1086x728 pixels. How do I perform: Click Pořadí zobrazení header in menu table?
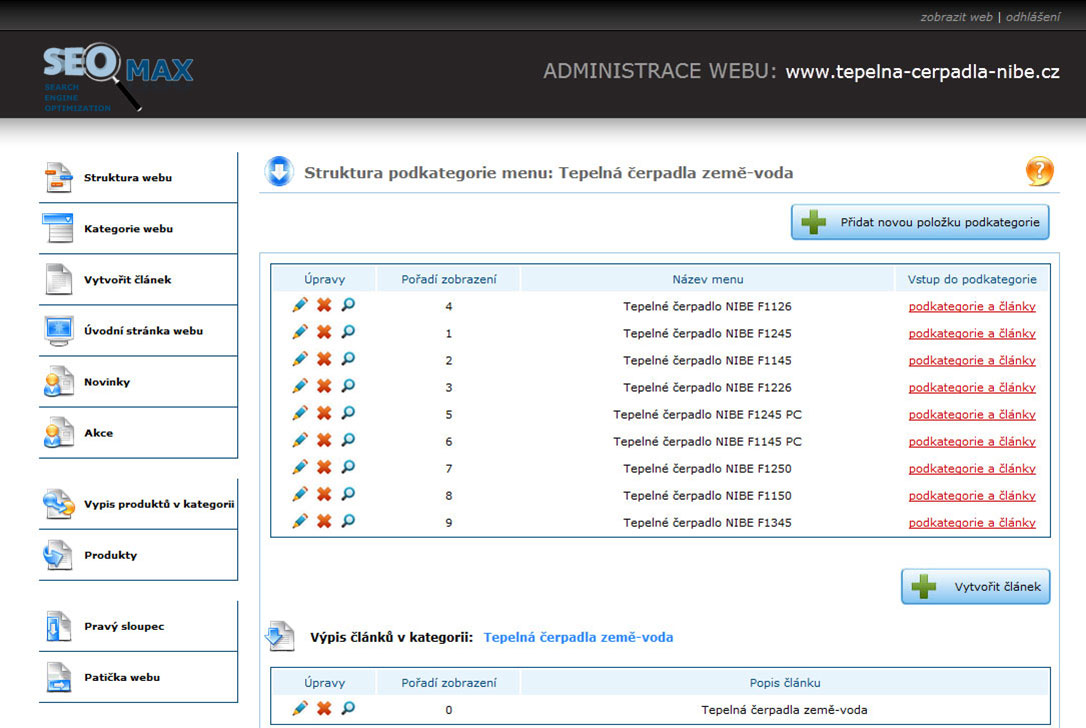click(449, 279)
